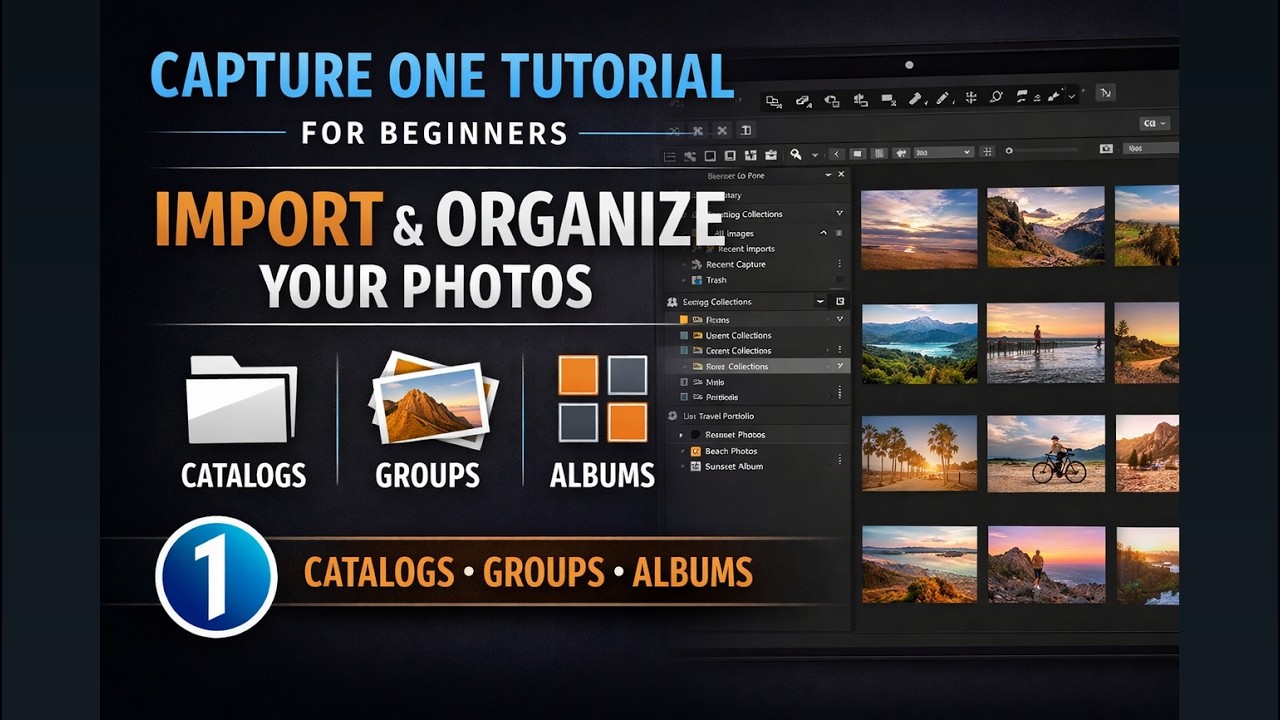Screen dimensions: 1280x720
Task: Click the grid focus icon before zoom slider
Action: (x=987, y=152)
